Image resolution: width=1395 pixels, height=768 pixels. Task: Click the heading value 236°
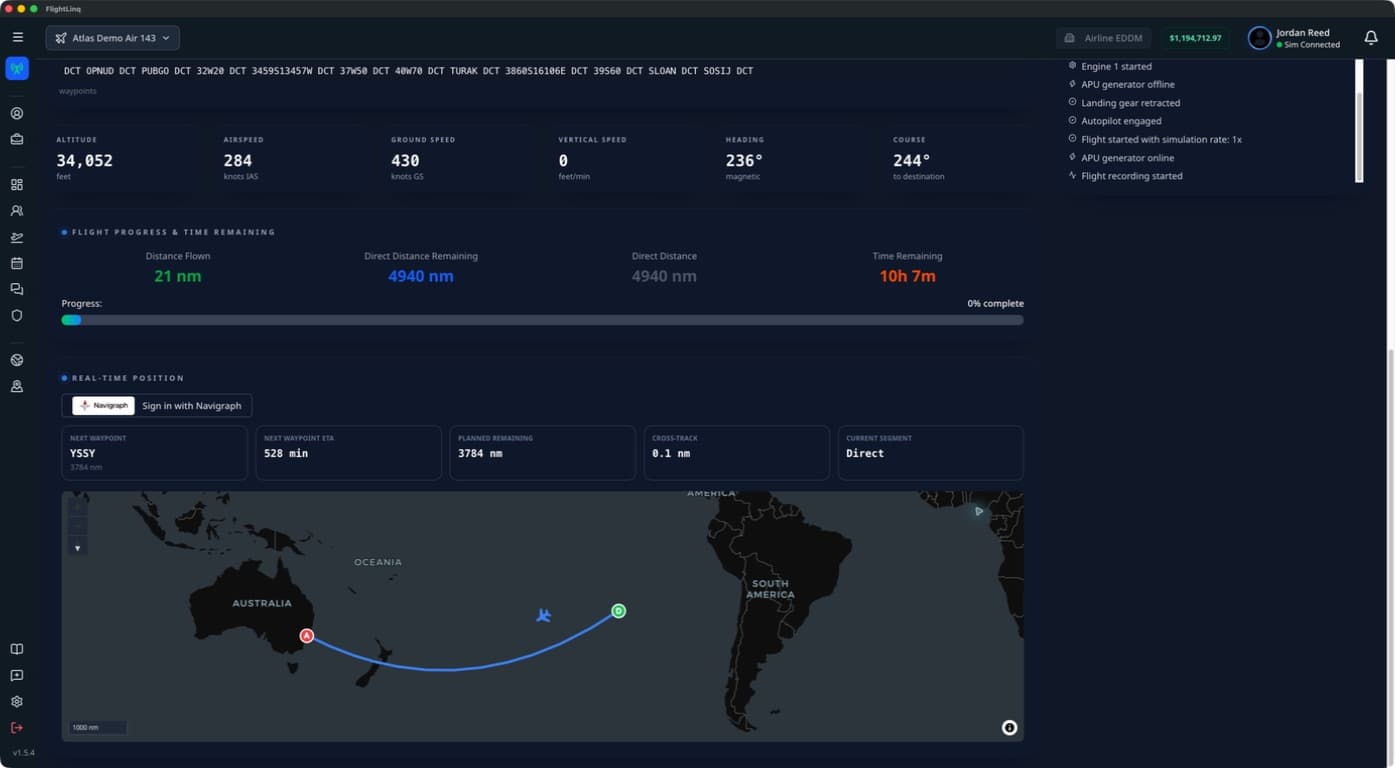pyautogui.click(x=744, y=161)
